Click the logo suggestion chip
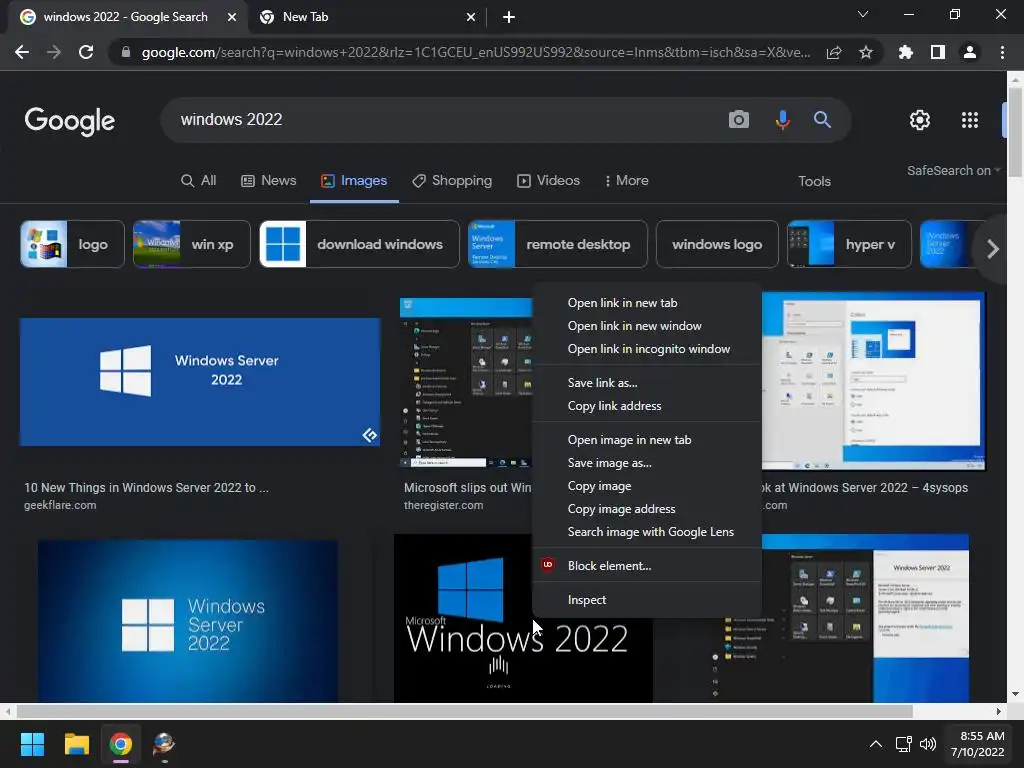Screen dimensions: 1024x768 [72, 244]
